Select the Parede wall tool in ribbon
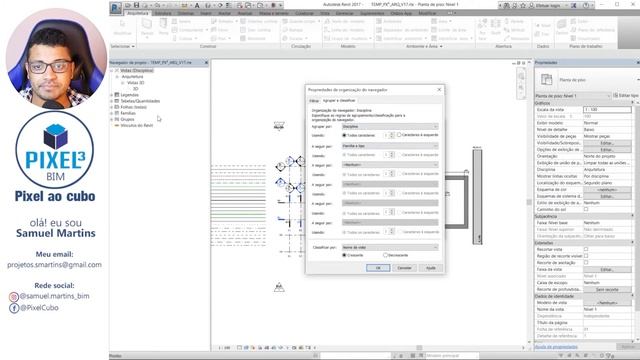The height and width of the screenshot is (360, 640). (147, 27)
